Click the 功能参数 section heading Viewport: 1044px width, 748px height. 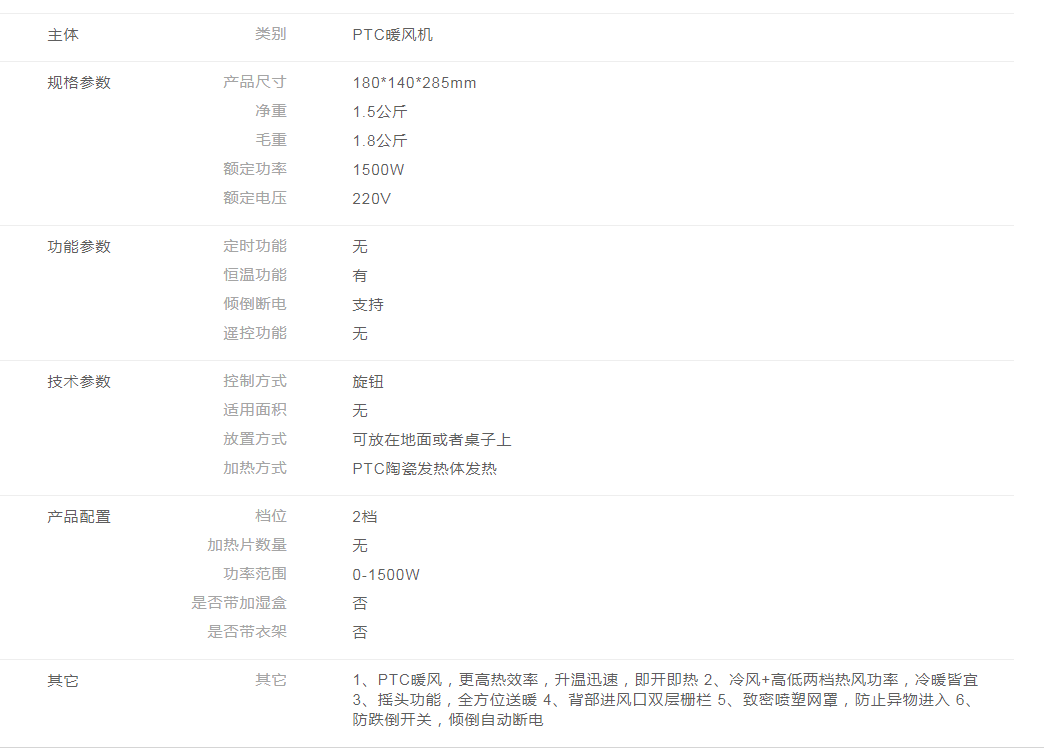79,247
